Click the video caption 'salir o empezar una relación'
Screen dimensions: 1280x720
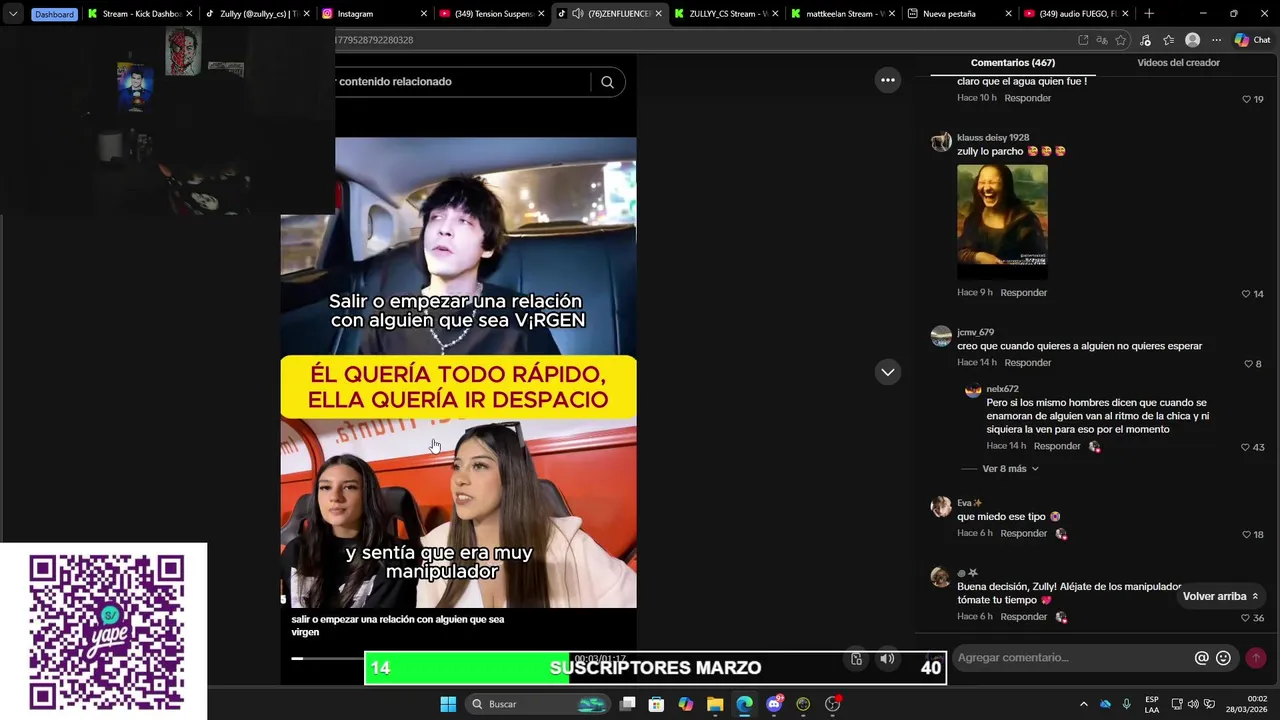tap(398, 626)
